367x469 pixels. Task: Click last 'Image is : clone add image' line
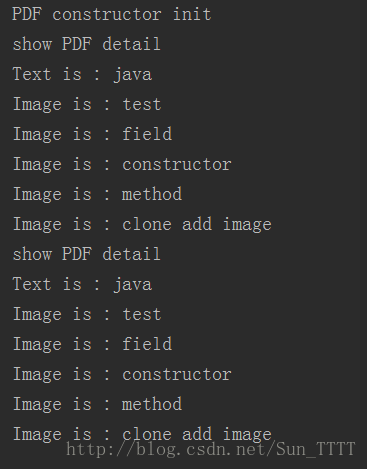tap(142, 434)
